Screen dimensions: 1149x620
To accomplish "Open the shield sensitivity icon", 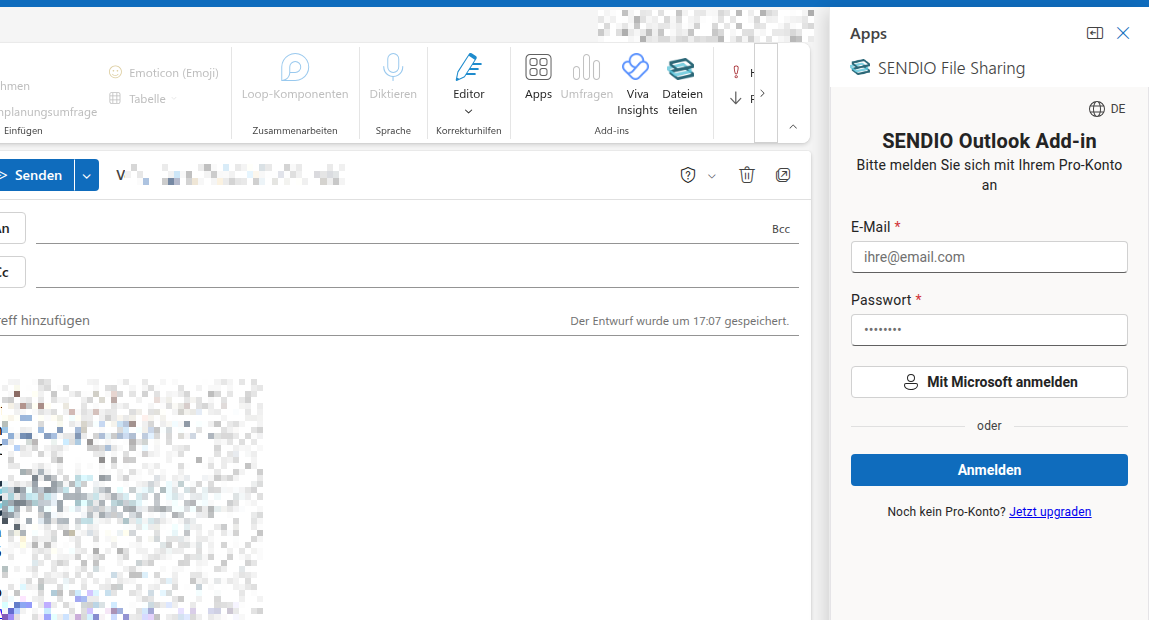I will tap(687, 175).
